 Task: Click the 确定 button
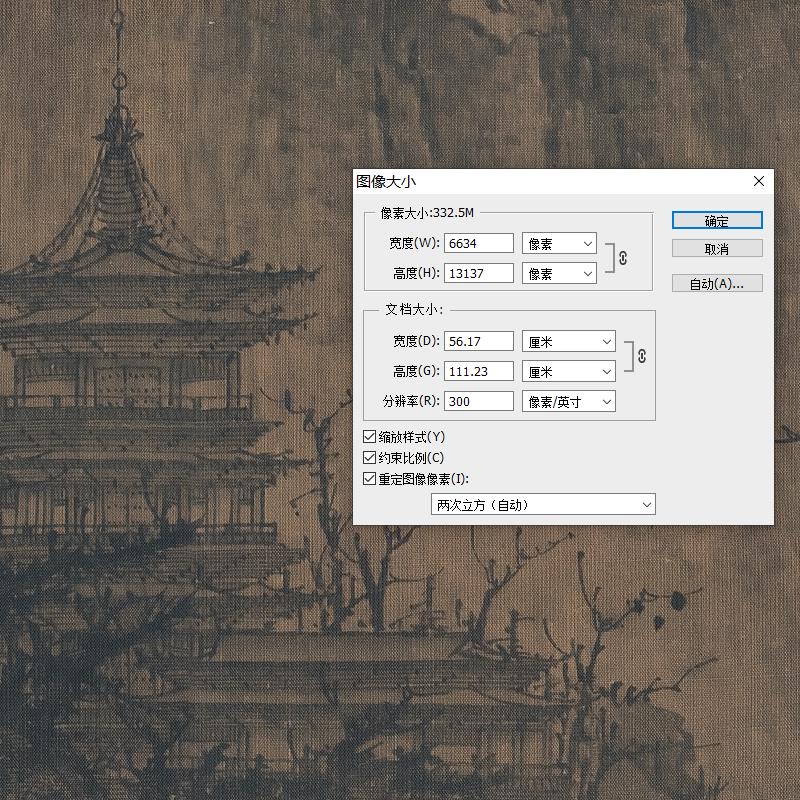717,220
